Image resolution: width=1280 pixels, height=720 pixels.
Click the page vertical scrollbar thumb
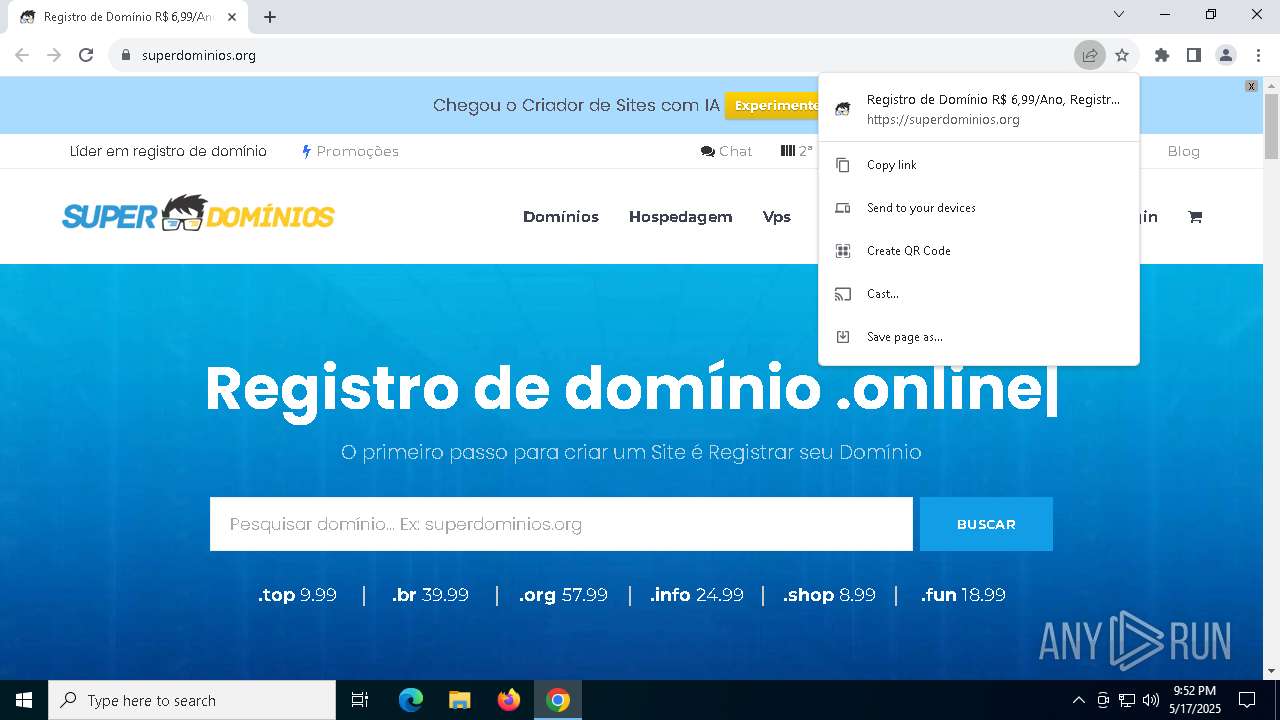pos(1271,127)
